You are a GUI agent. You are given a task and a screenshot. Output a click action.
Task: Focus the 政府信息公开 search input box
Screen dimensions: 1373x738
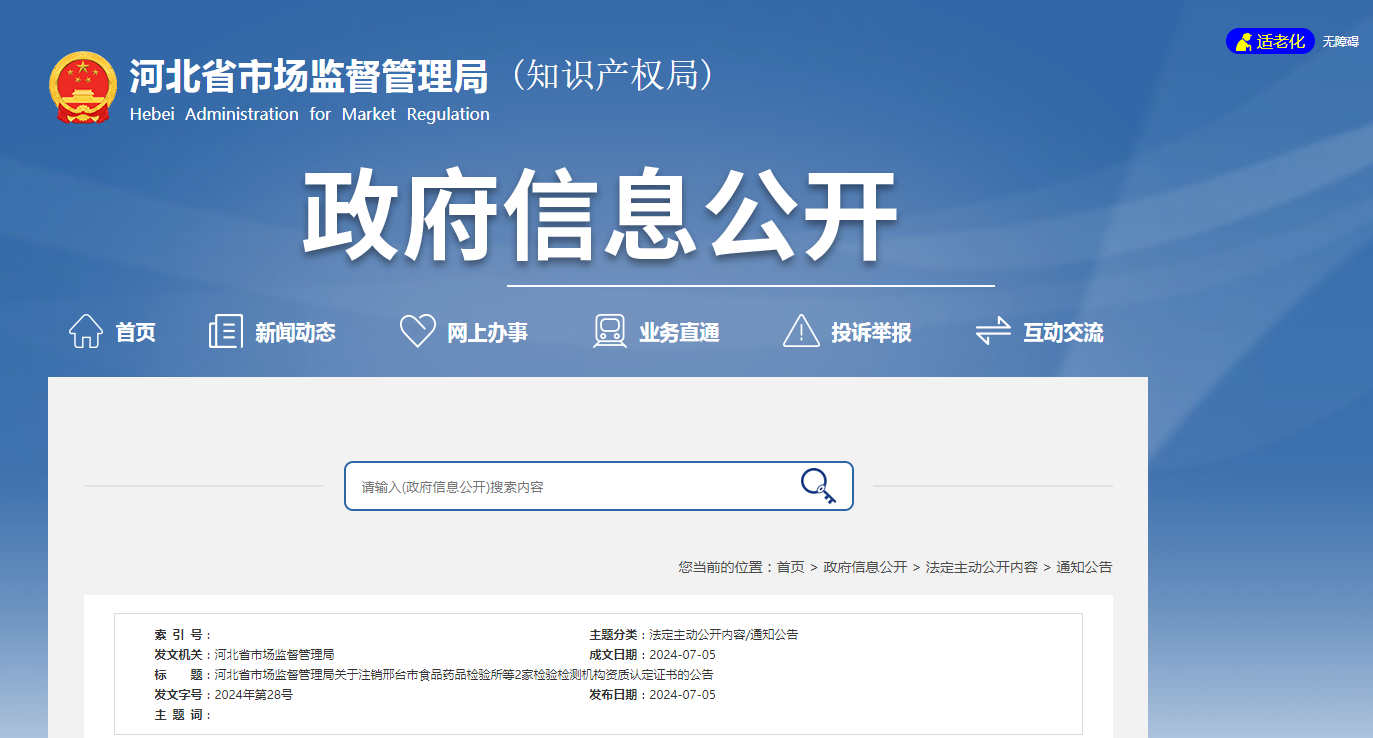[570, 487]
